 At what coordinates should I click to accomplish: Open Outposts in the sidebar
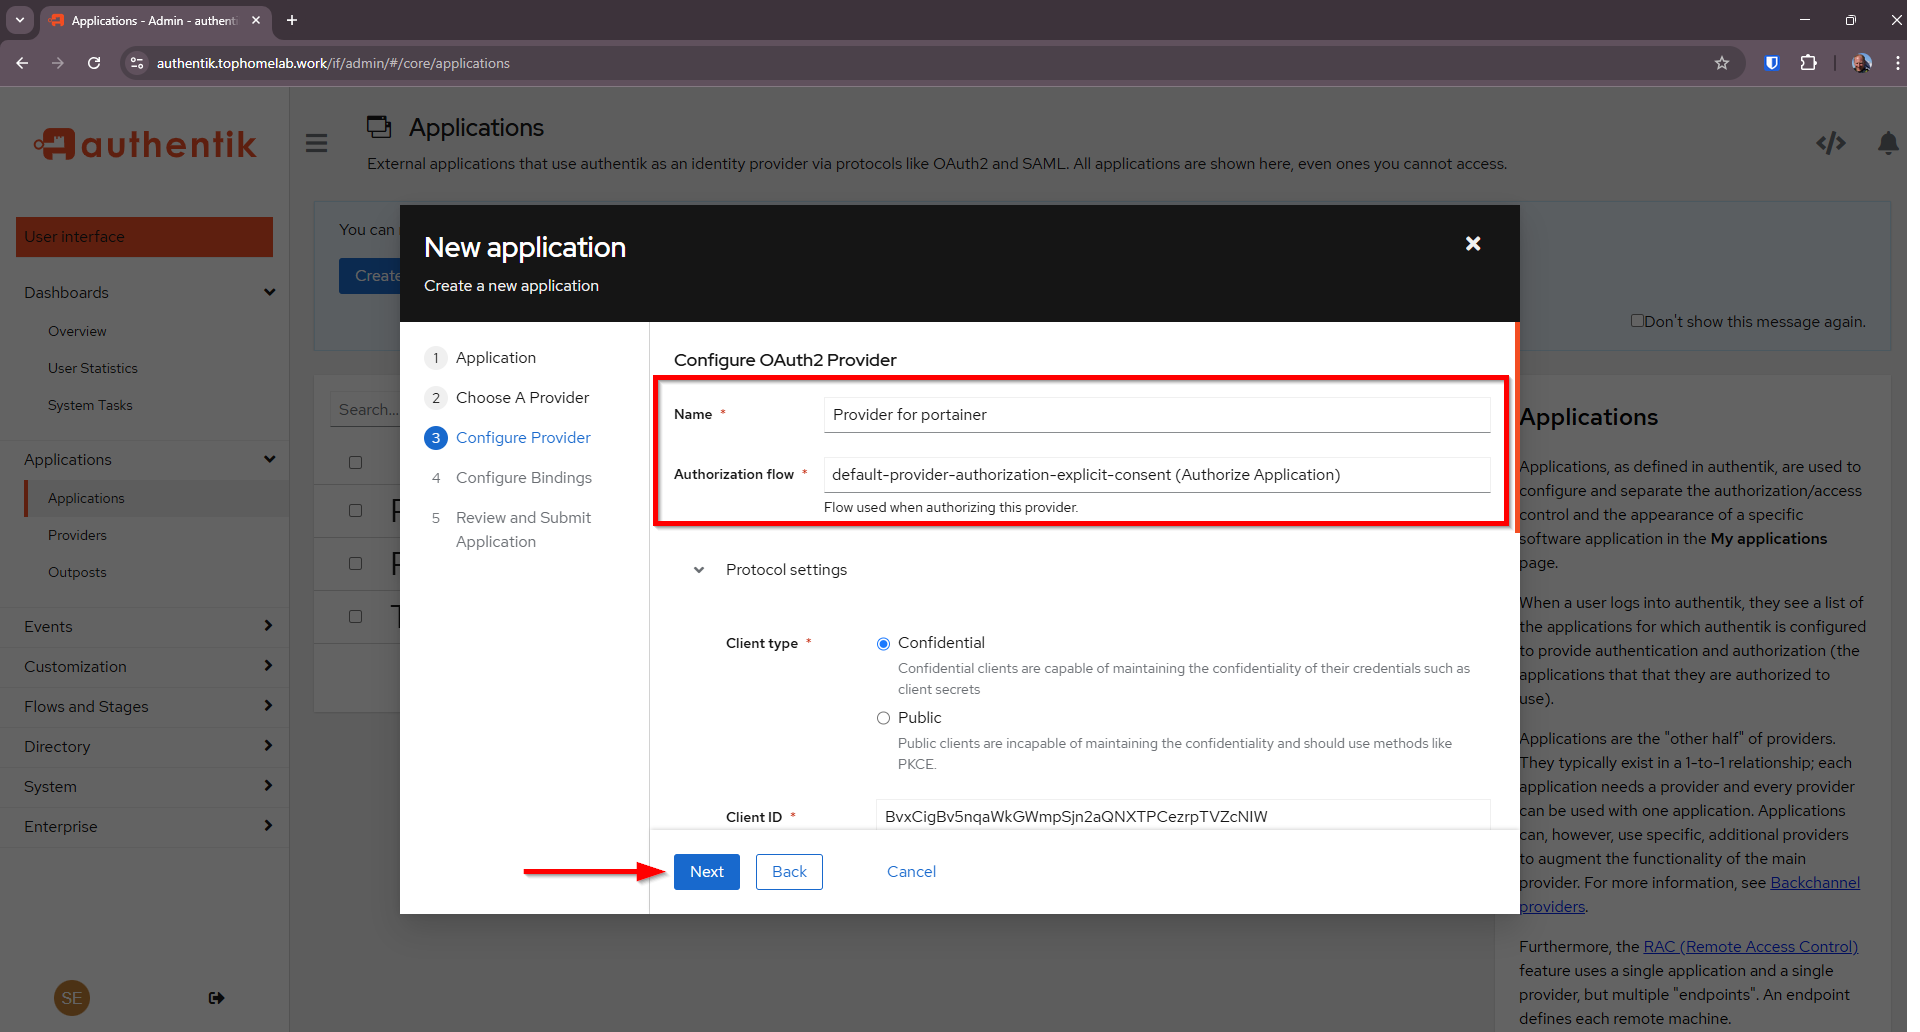coord(77,572)
